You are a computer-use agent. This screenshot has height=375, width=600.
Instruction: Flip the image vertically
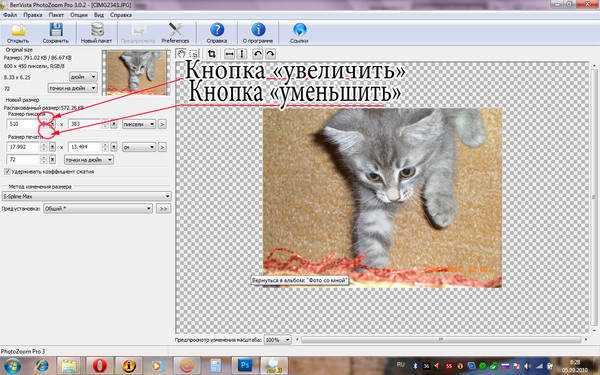[x=241, y=54]
